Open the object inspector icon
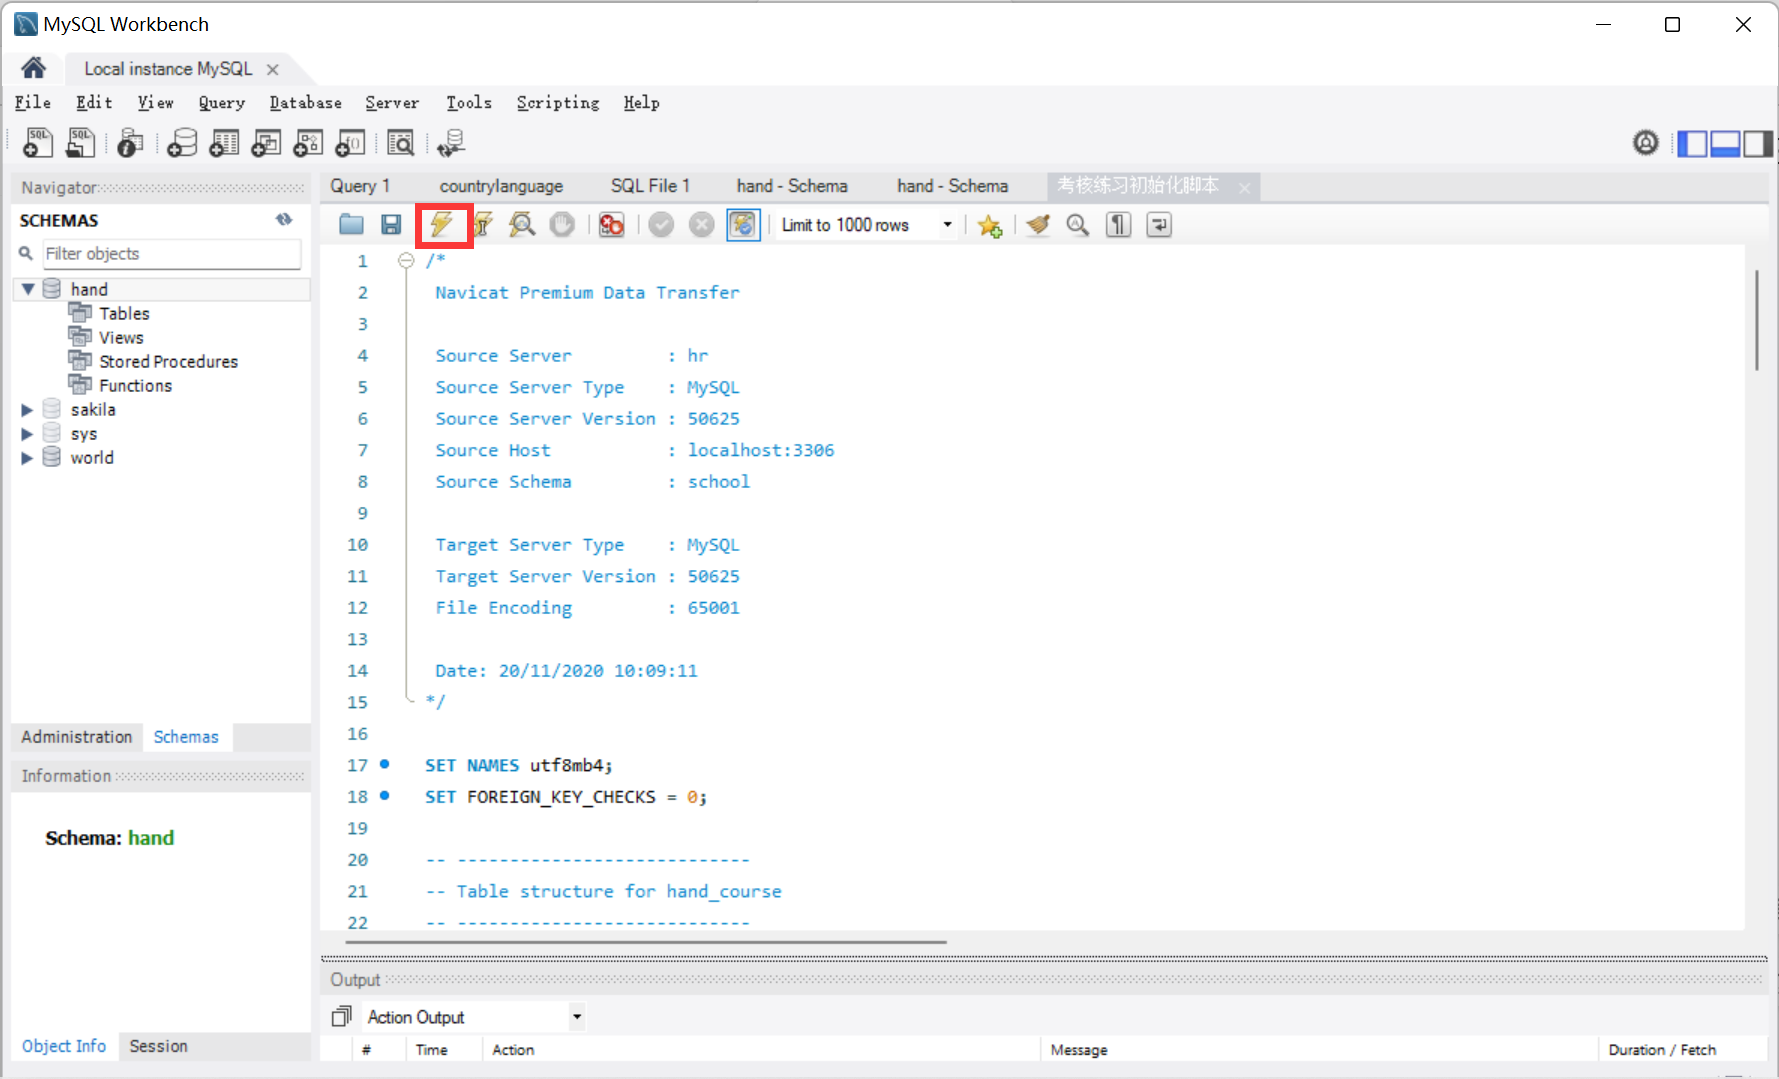The image size is (1779, 1079). coord(130,143)
